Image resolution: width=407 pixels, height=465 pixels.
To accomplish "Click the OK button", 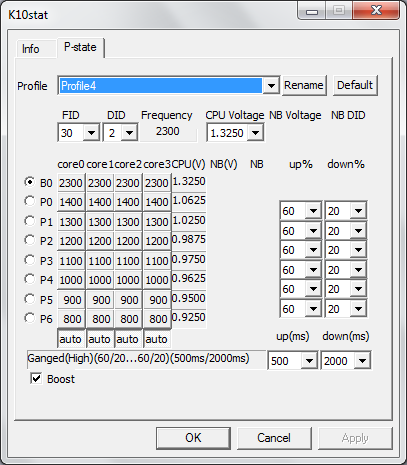I will pyautogui.click(x=193, y=438).
